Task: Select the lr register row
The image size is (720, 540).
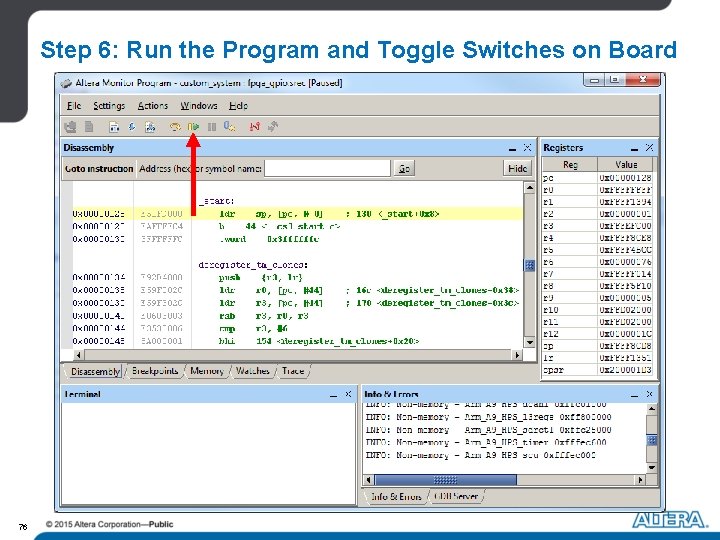Action: click(597, 358)
